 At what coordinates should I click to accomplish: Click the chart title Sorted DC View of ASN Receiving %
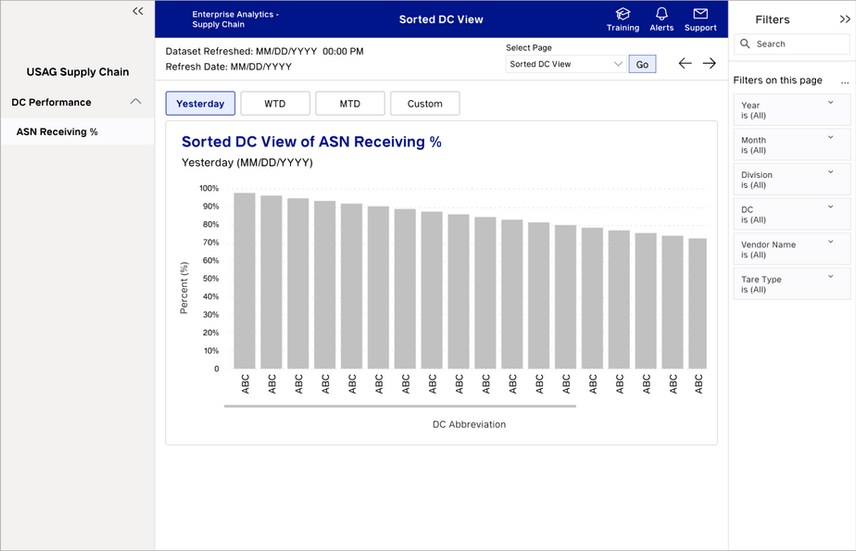pos(311,141)
